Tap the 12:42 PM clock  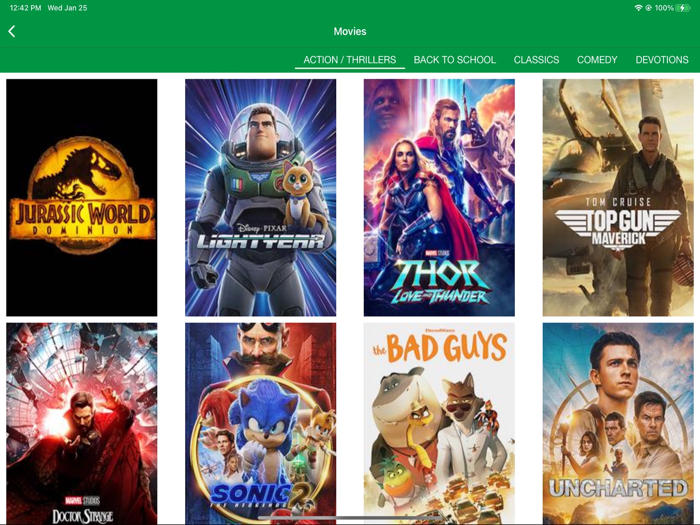coord(25,8)
